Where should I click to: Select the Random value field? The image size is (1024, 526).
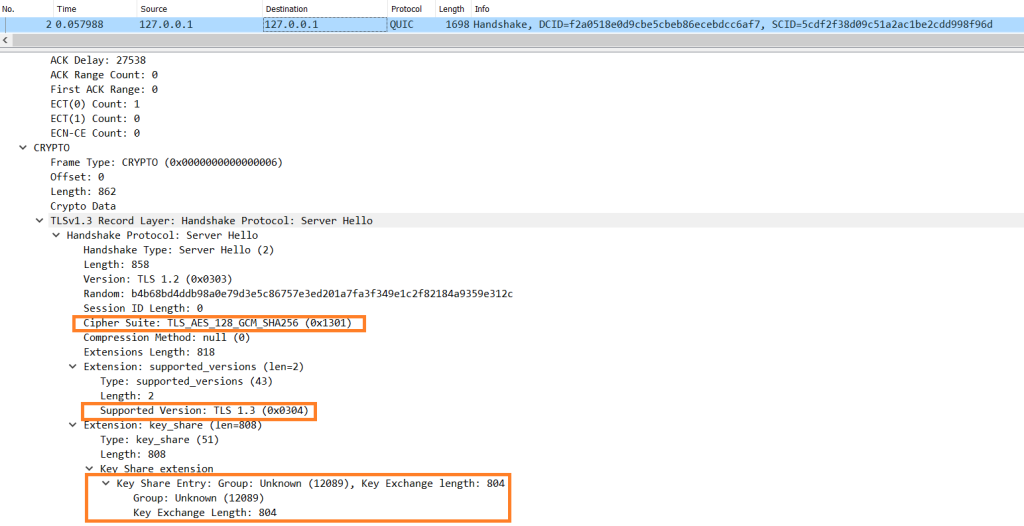pyautogui.click(x=297, y=294)
